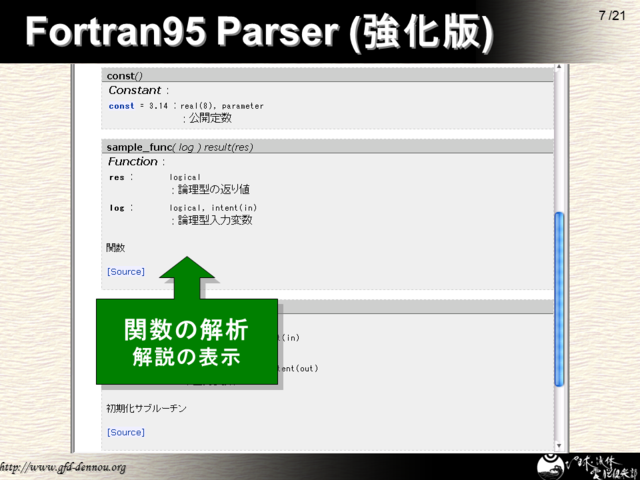Image resolution: width=640 pixels, height=480 pixels.
Task: Click the scrollbar down arrow
Action: tap(559, 444)
